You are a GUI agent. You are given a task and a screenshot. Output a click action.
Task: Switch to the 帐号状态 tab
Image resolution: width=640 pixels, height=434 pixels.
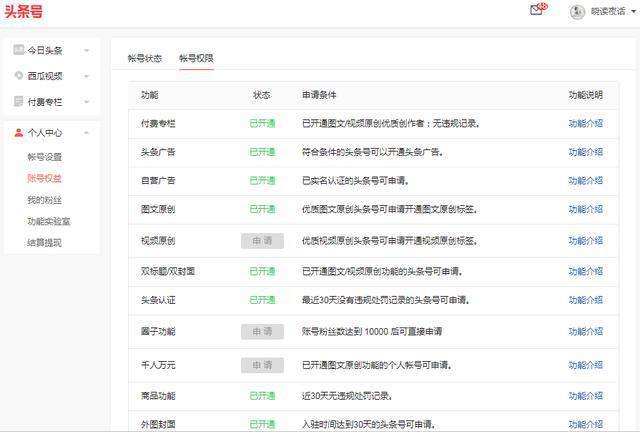pos(145,58)
